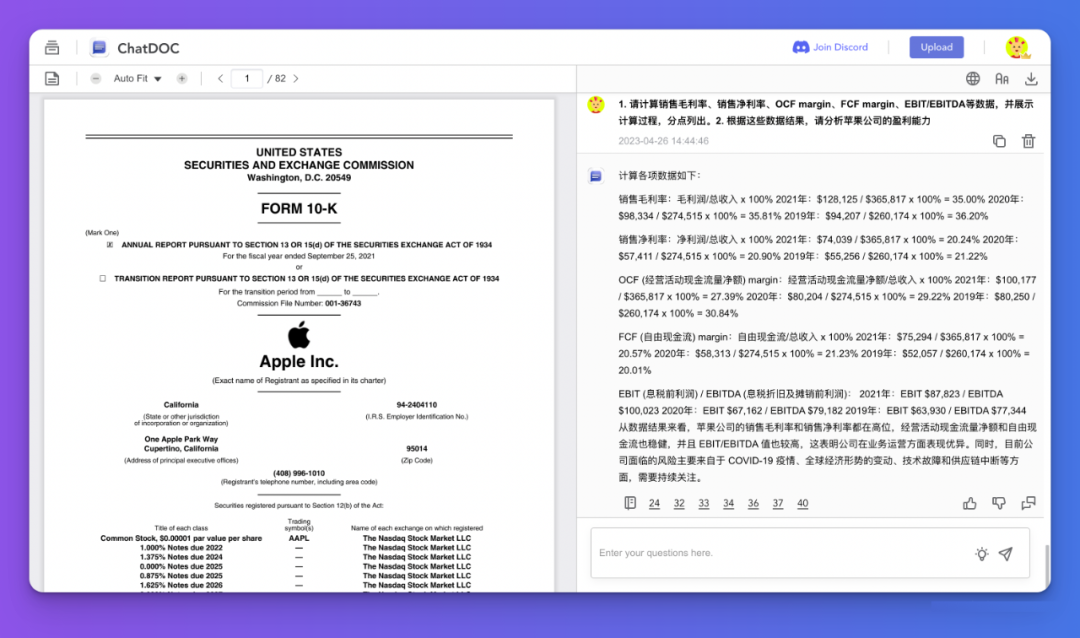This screenshot has height=638, width=1080.
Task: Click the Upload button
Action: [936, 47]
